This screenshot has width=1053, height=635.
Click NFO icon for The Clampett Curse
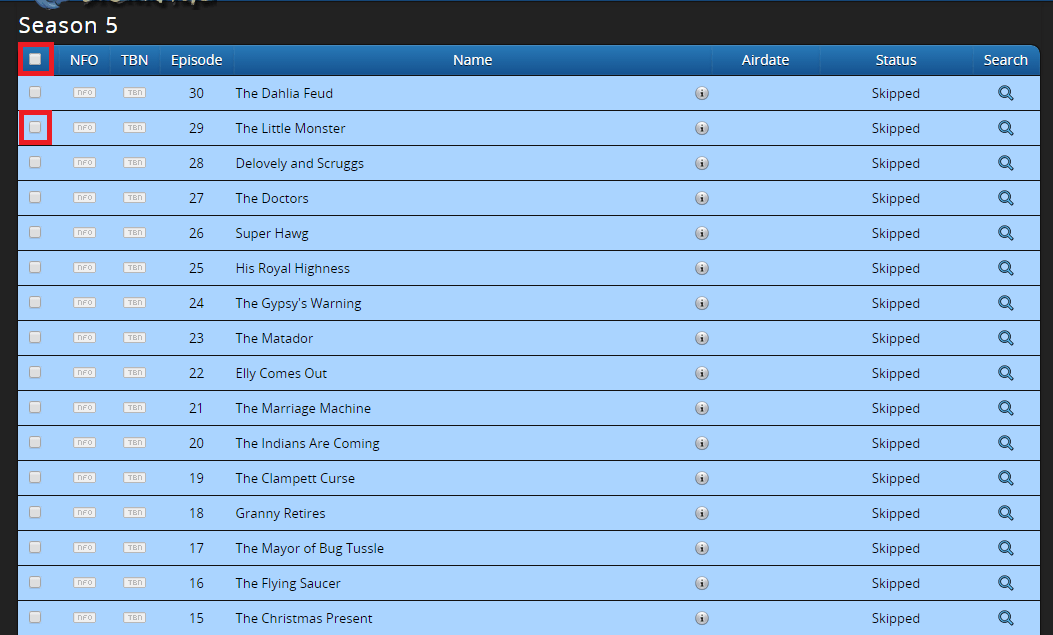(84, 478)
